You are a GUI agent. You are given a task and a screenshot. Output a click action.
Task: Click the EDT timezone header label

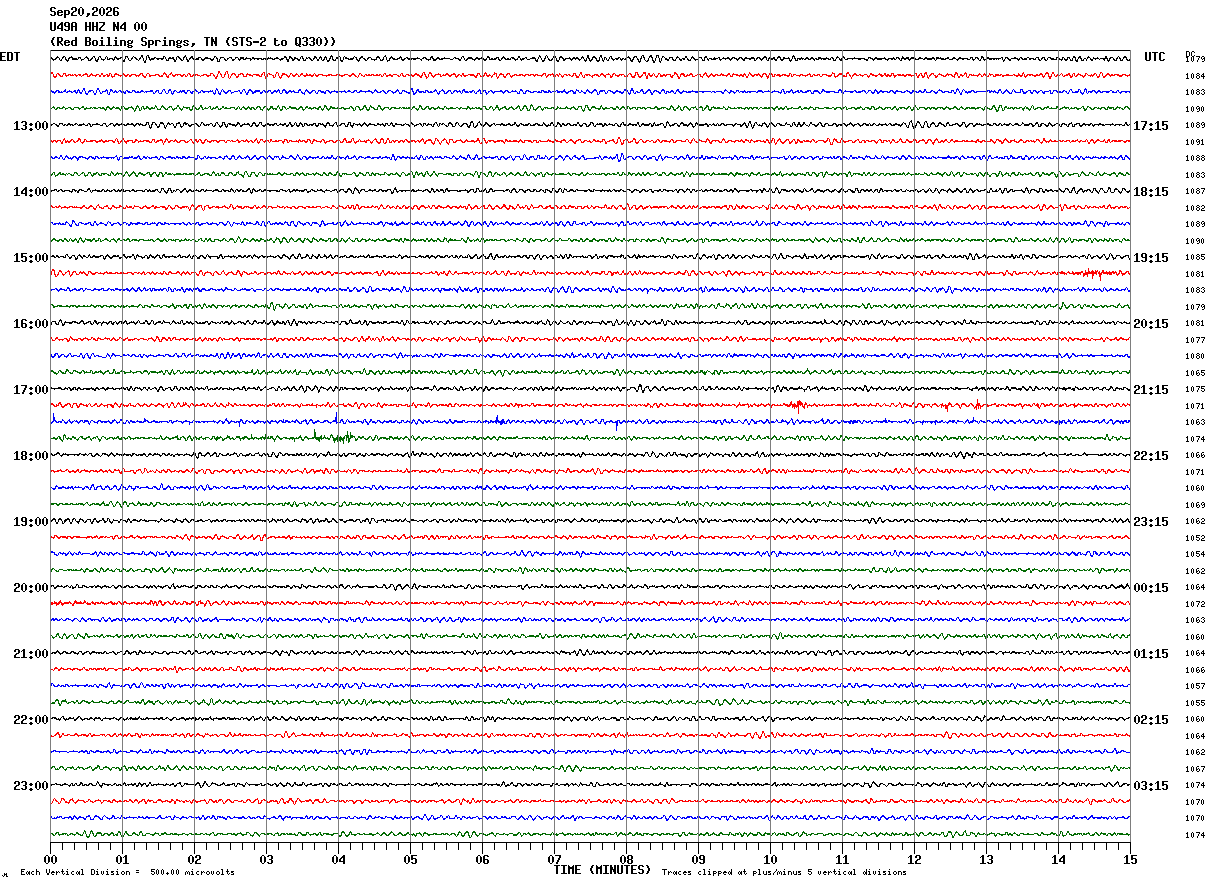coord(10,57)
